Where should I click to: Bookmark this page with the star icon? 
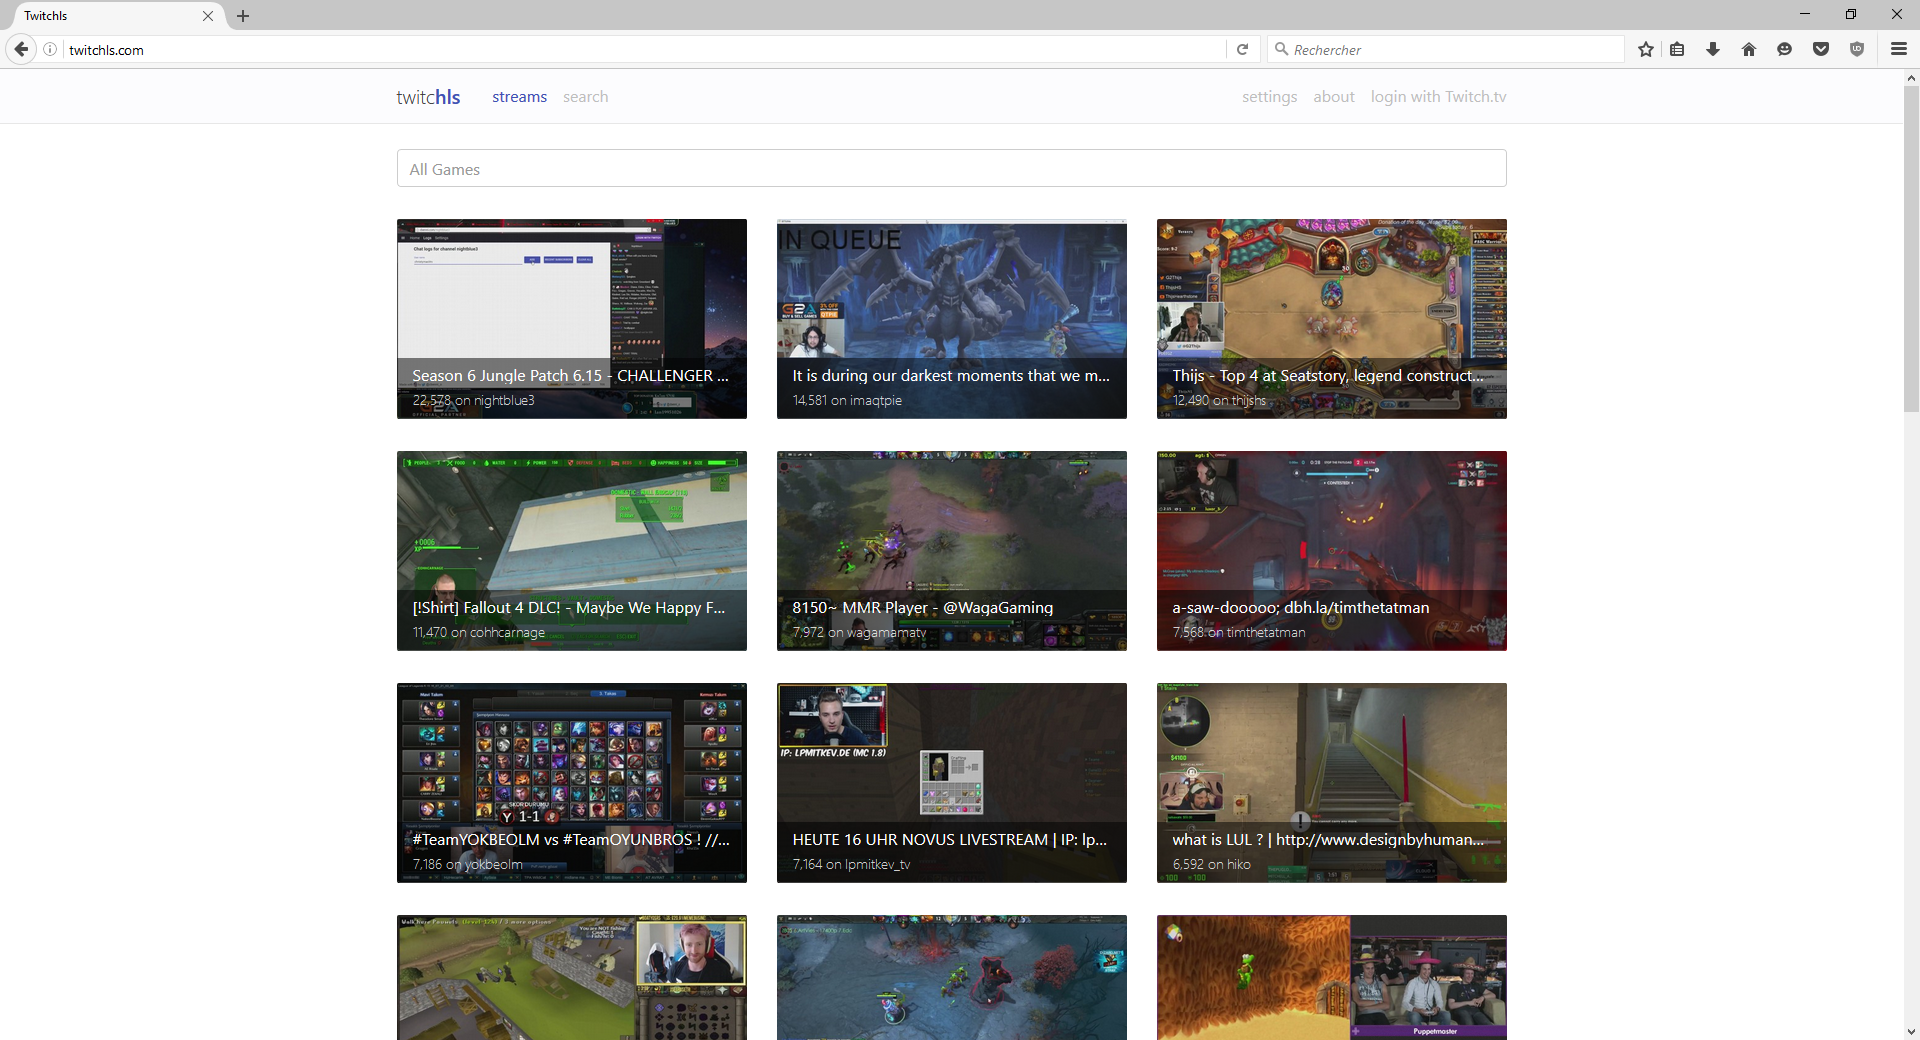(x=1645, y=49)
